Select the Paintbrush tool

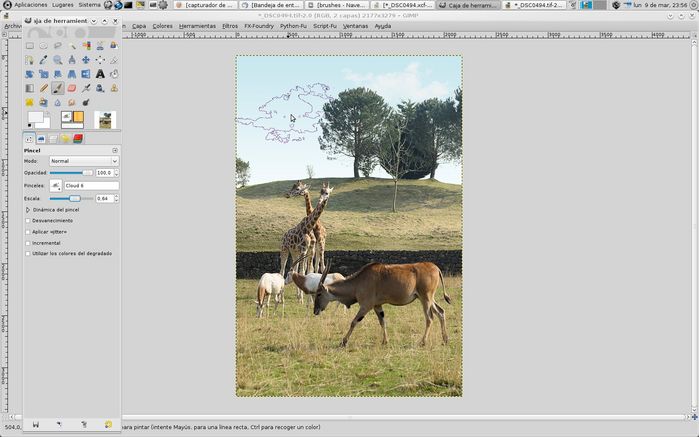coord(58,88)
